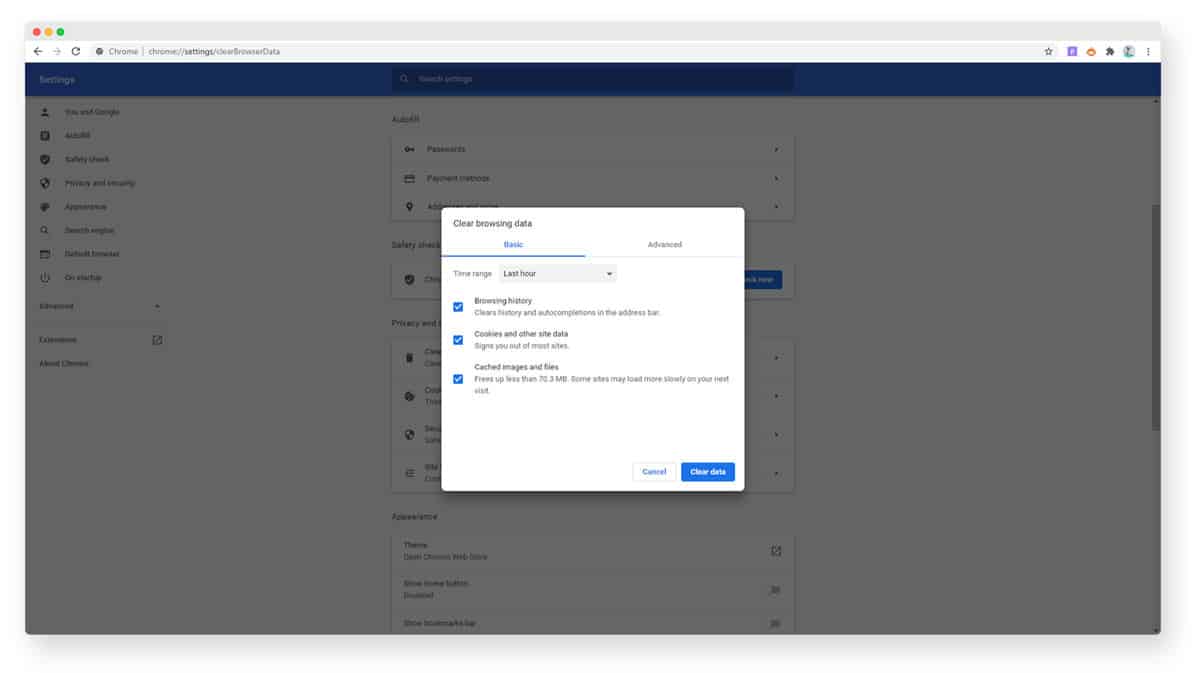Click the chevron on the globe-shield Privacy row
Image resolution: width=1200 pixels, height=673 pixels.
point(777,435)
